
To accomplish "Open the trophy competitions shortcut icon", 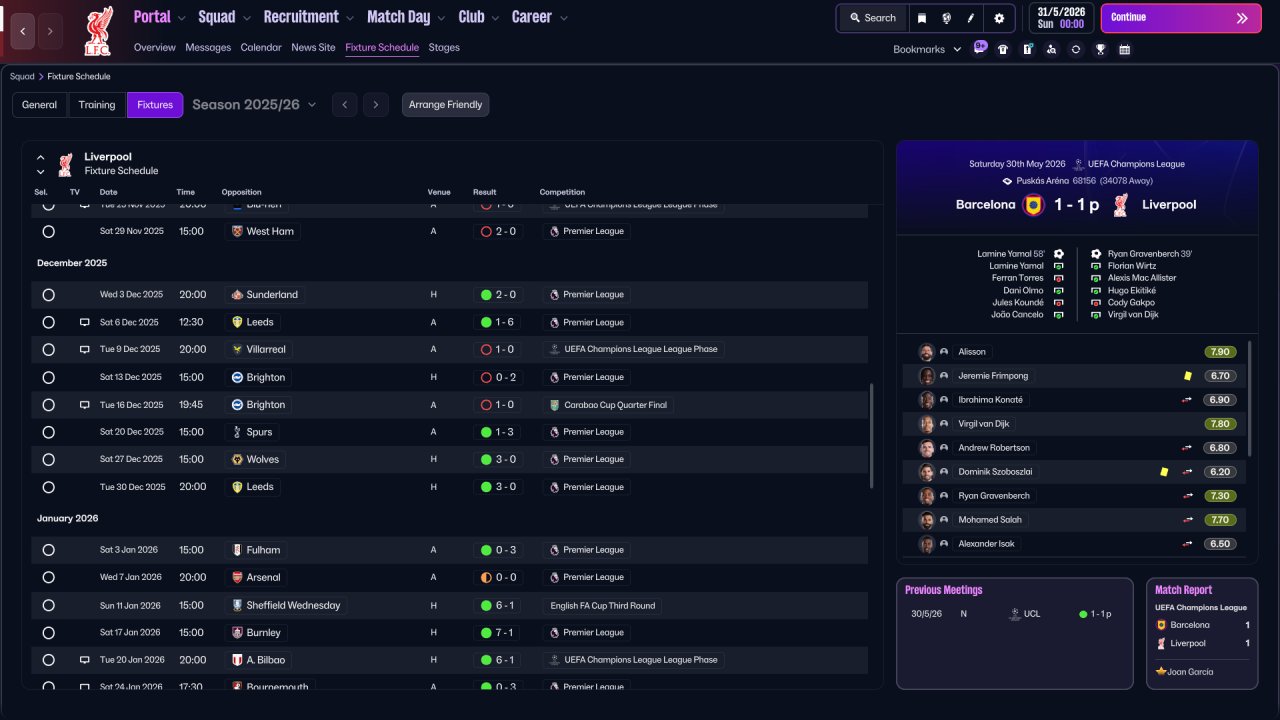I will pyautogui.click(x=1100, y=49).
